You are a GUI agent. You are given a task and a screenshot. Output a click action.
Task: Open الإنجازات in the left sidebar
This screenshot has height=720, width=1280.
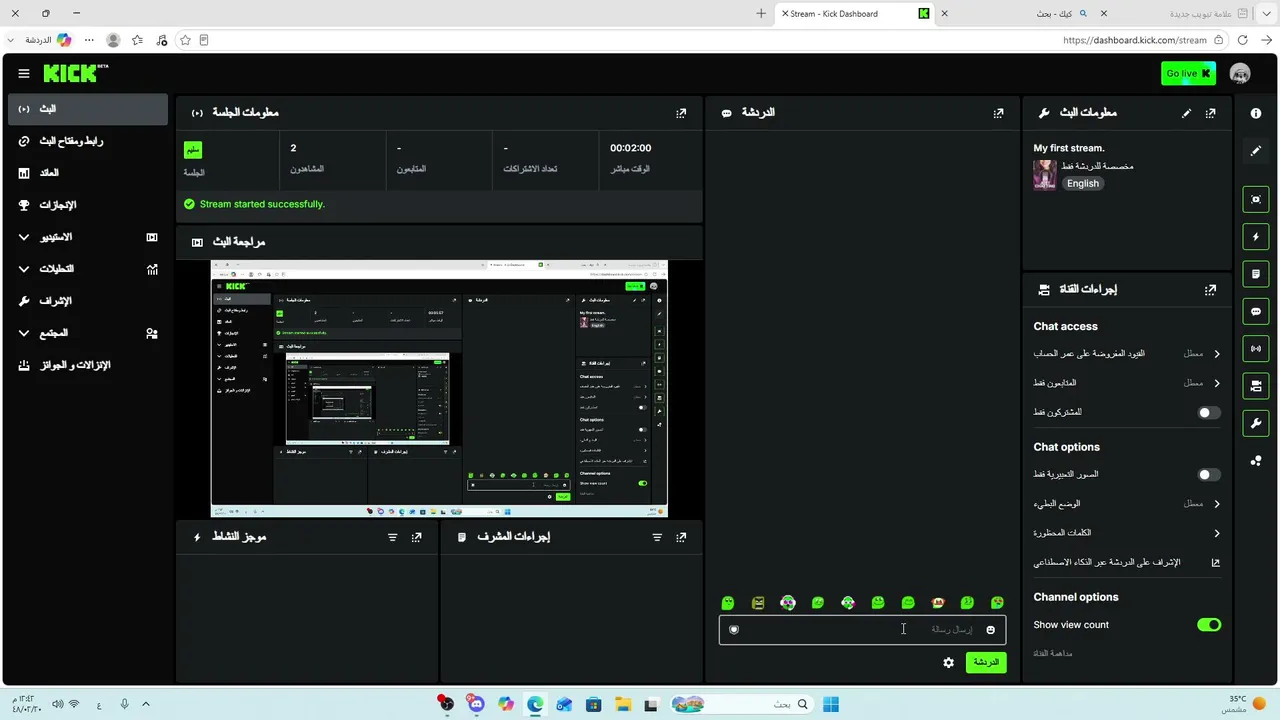(88, 205)
